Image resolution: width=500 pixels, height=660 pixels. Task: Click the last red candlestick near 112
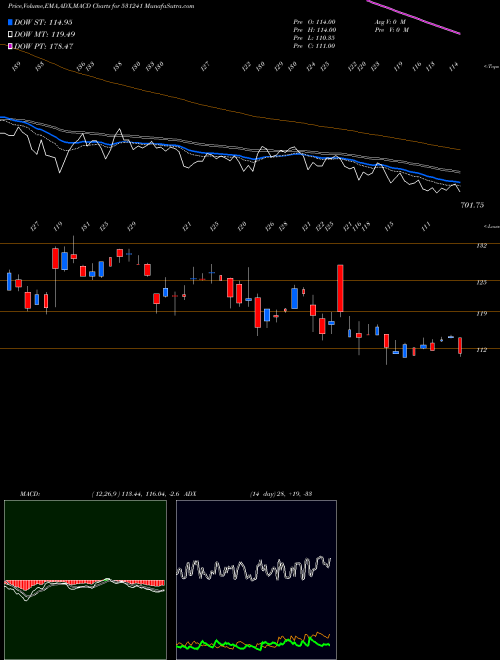pos(460,346)
